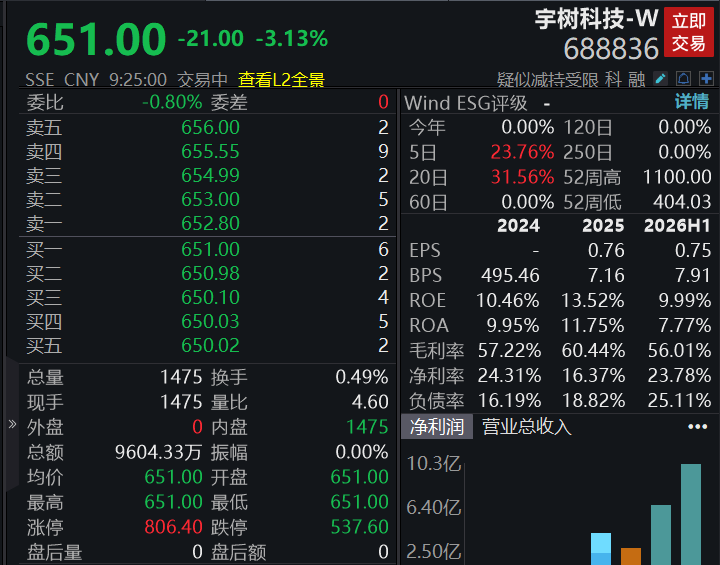Switch to the 营业总收入 tab

526,427
